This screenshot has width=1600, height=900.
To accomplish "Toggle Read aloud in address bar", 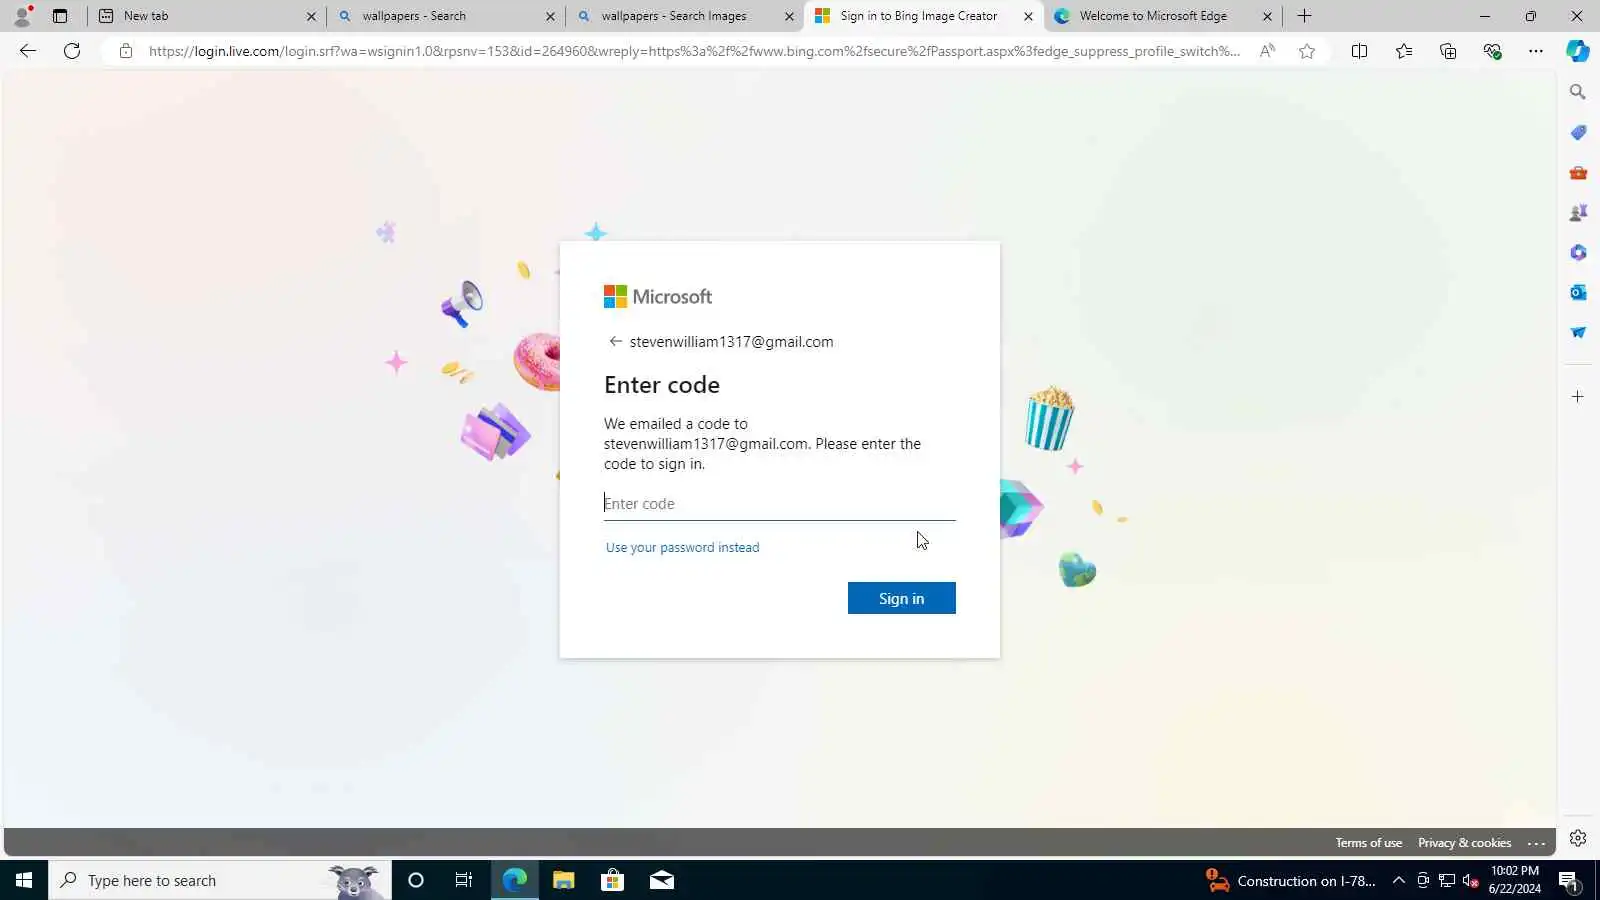I will 1267,51.
